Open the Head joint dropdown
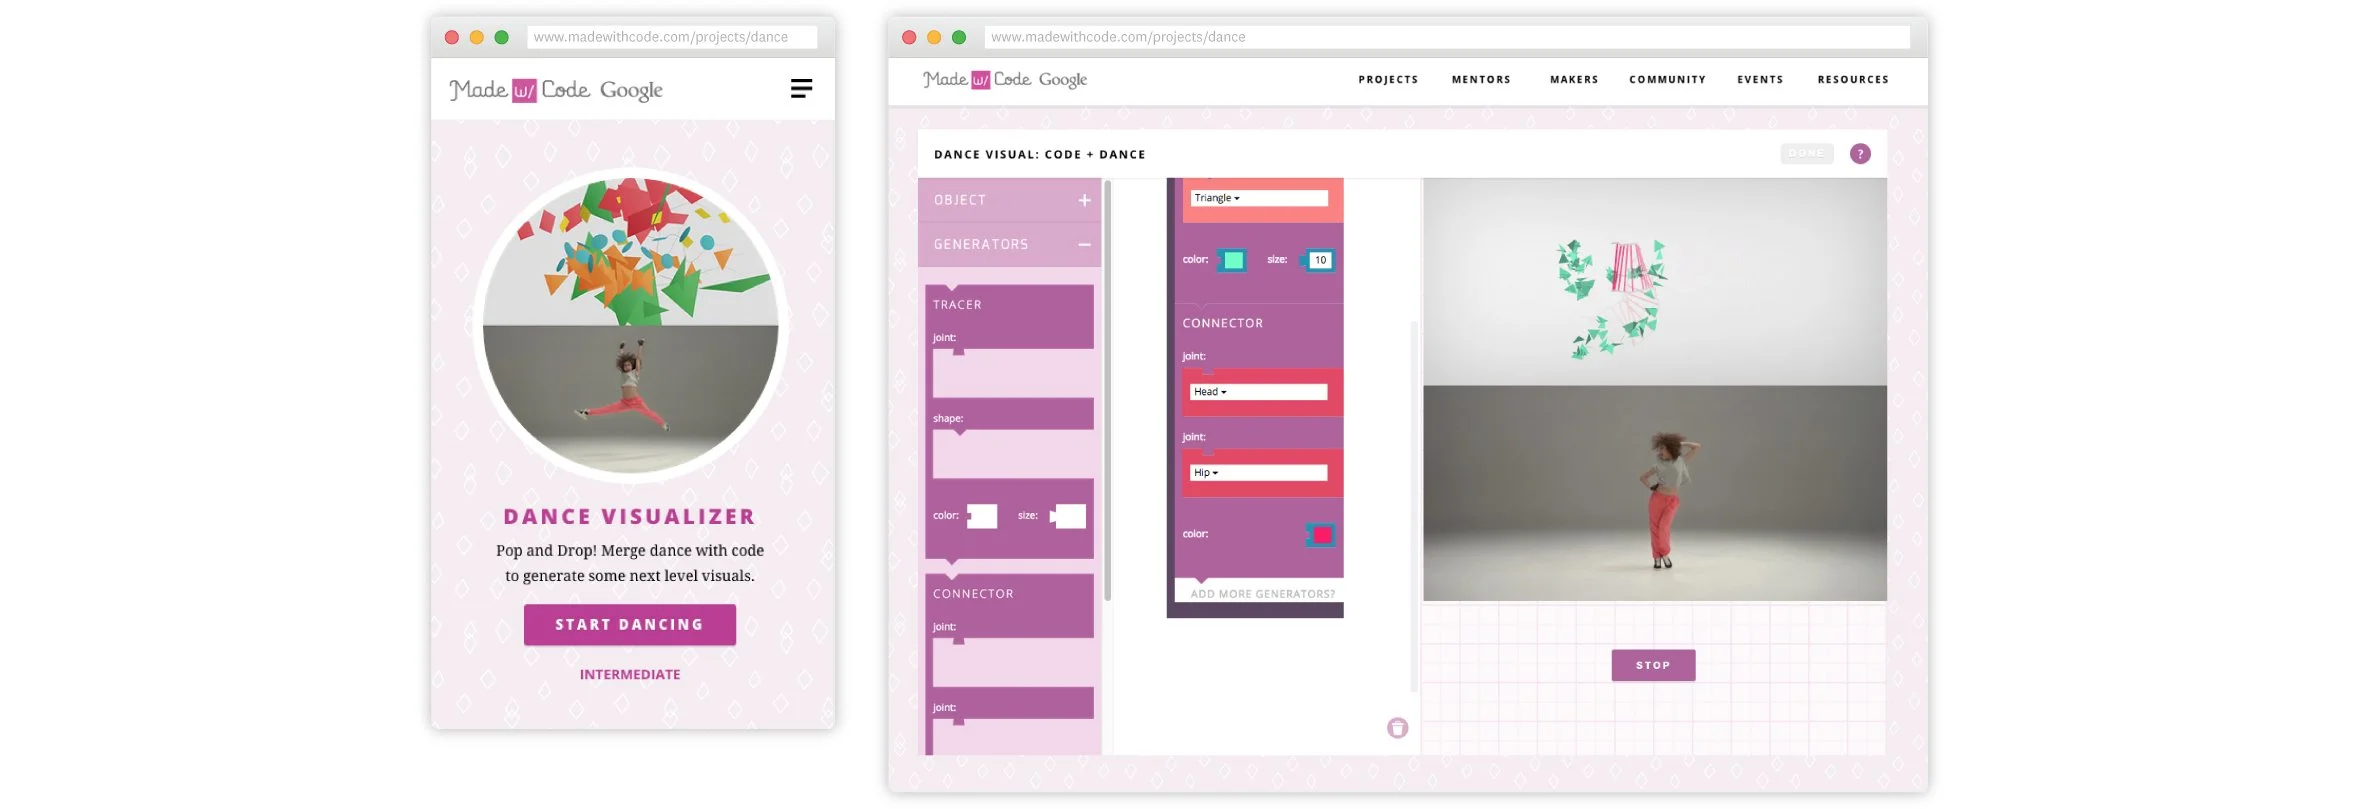2360x809 pixels. (1259, 392)
